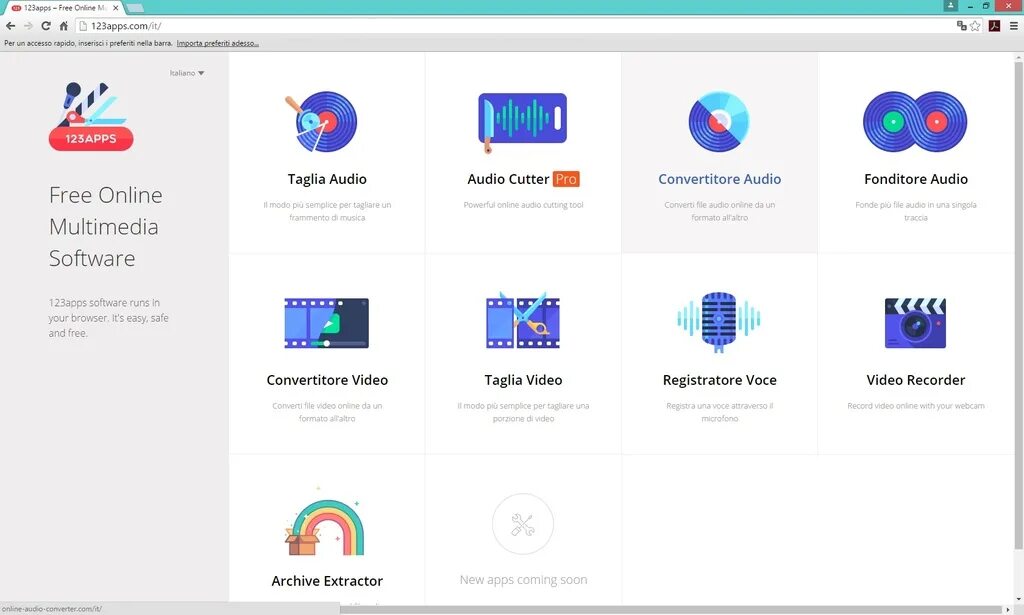Viewport: 1024px width, 615px height.
Task: Click the scrollbar down arrow
Action: coord(1018,599)
